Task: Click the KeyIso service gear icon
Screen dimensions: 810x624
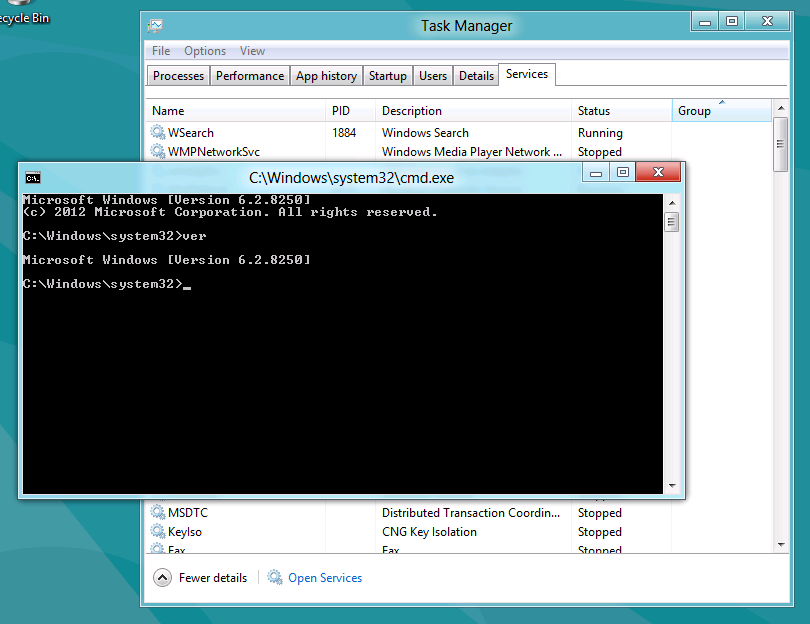Action: tap(158, 532)
